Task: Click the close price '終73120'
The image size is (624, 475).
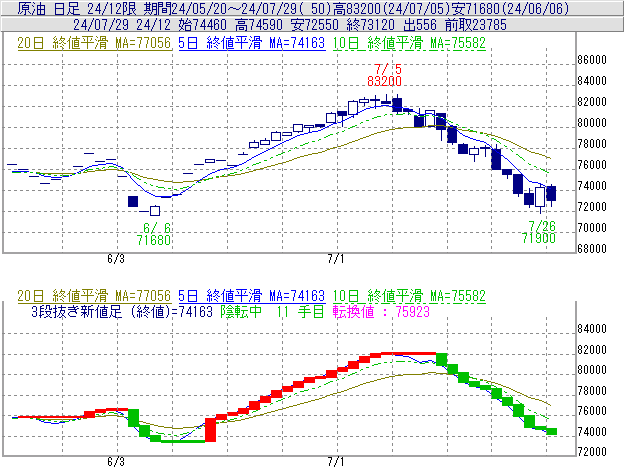Action: pyautogui.click(x=370, y=25)
